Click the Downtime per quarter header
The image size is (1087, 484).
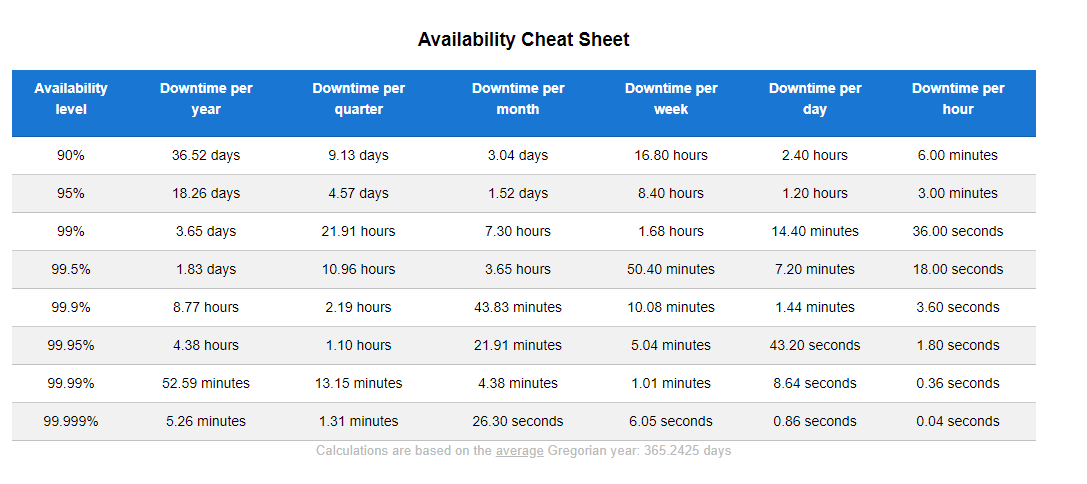(358, 99)
